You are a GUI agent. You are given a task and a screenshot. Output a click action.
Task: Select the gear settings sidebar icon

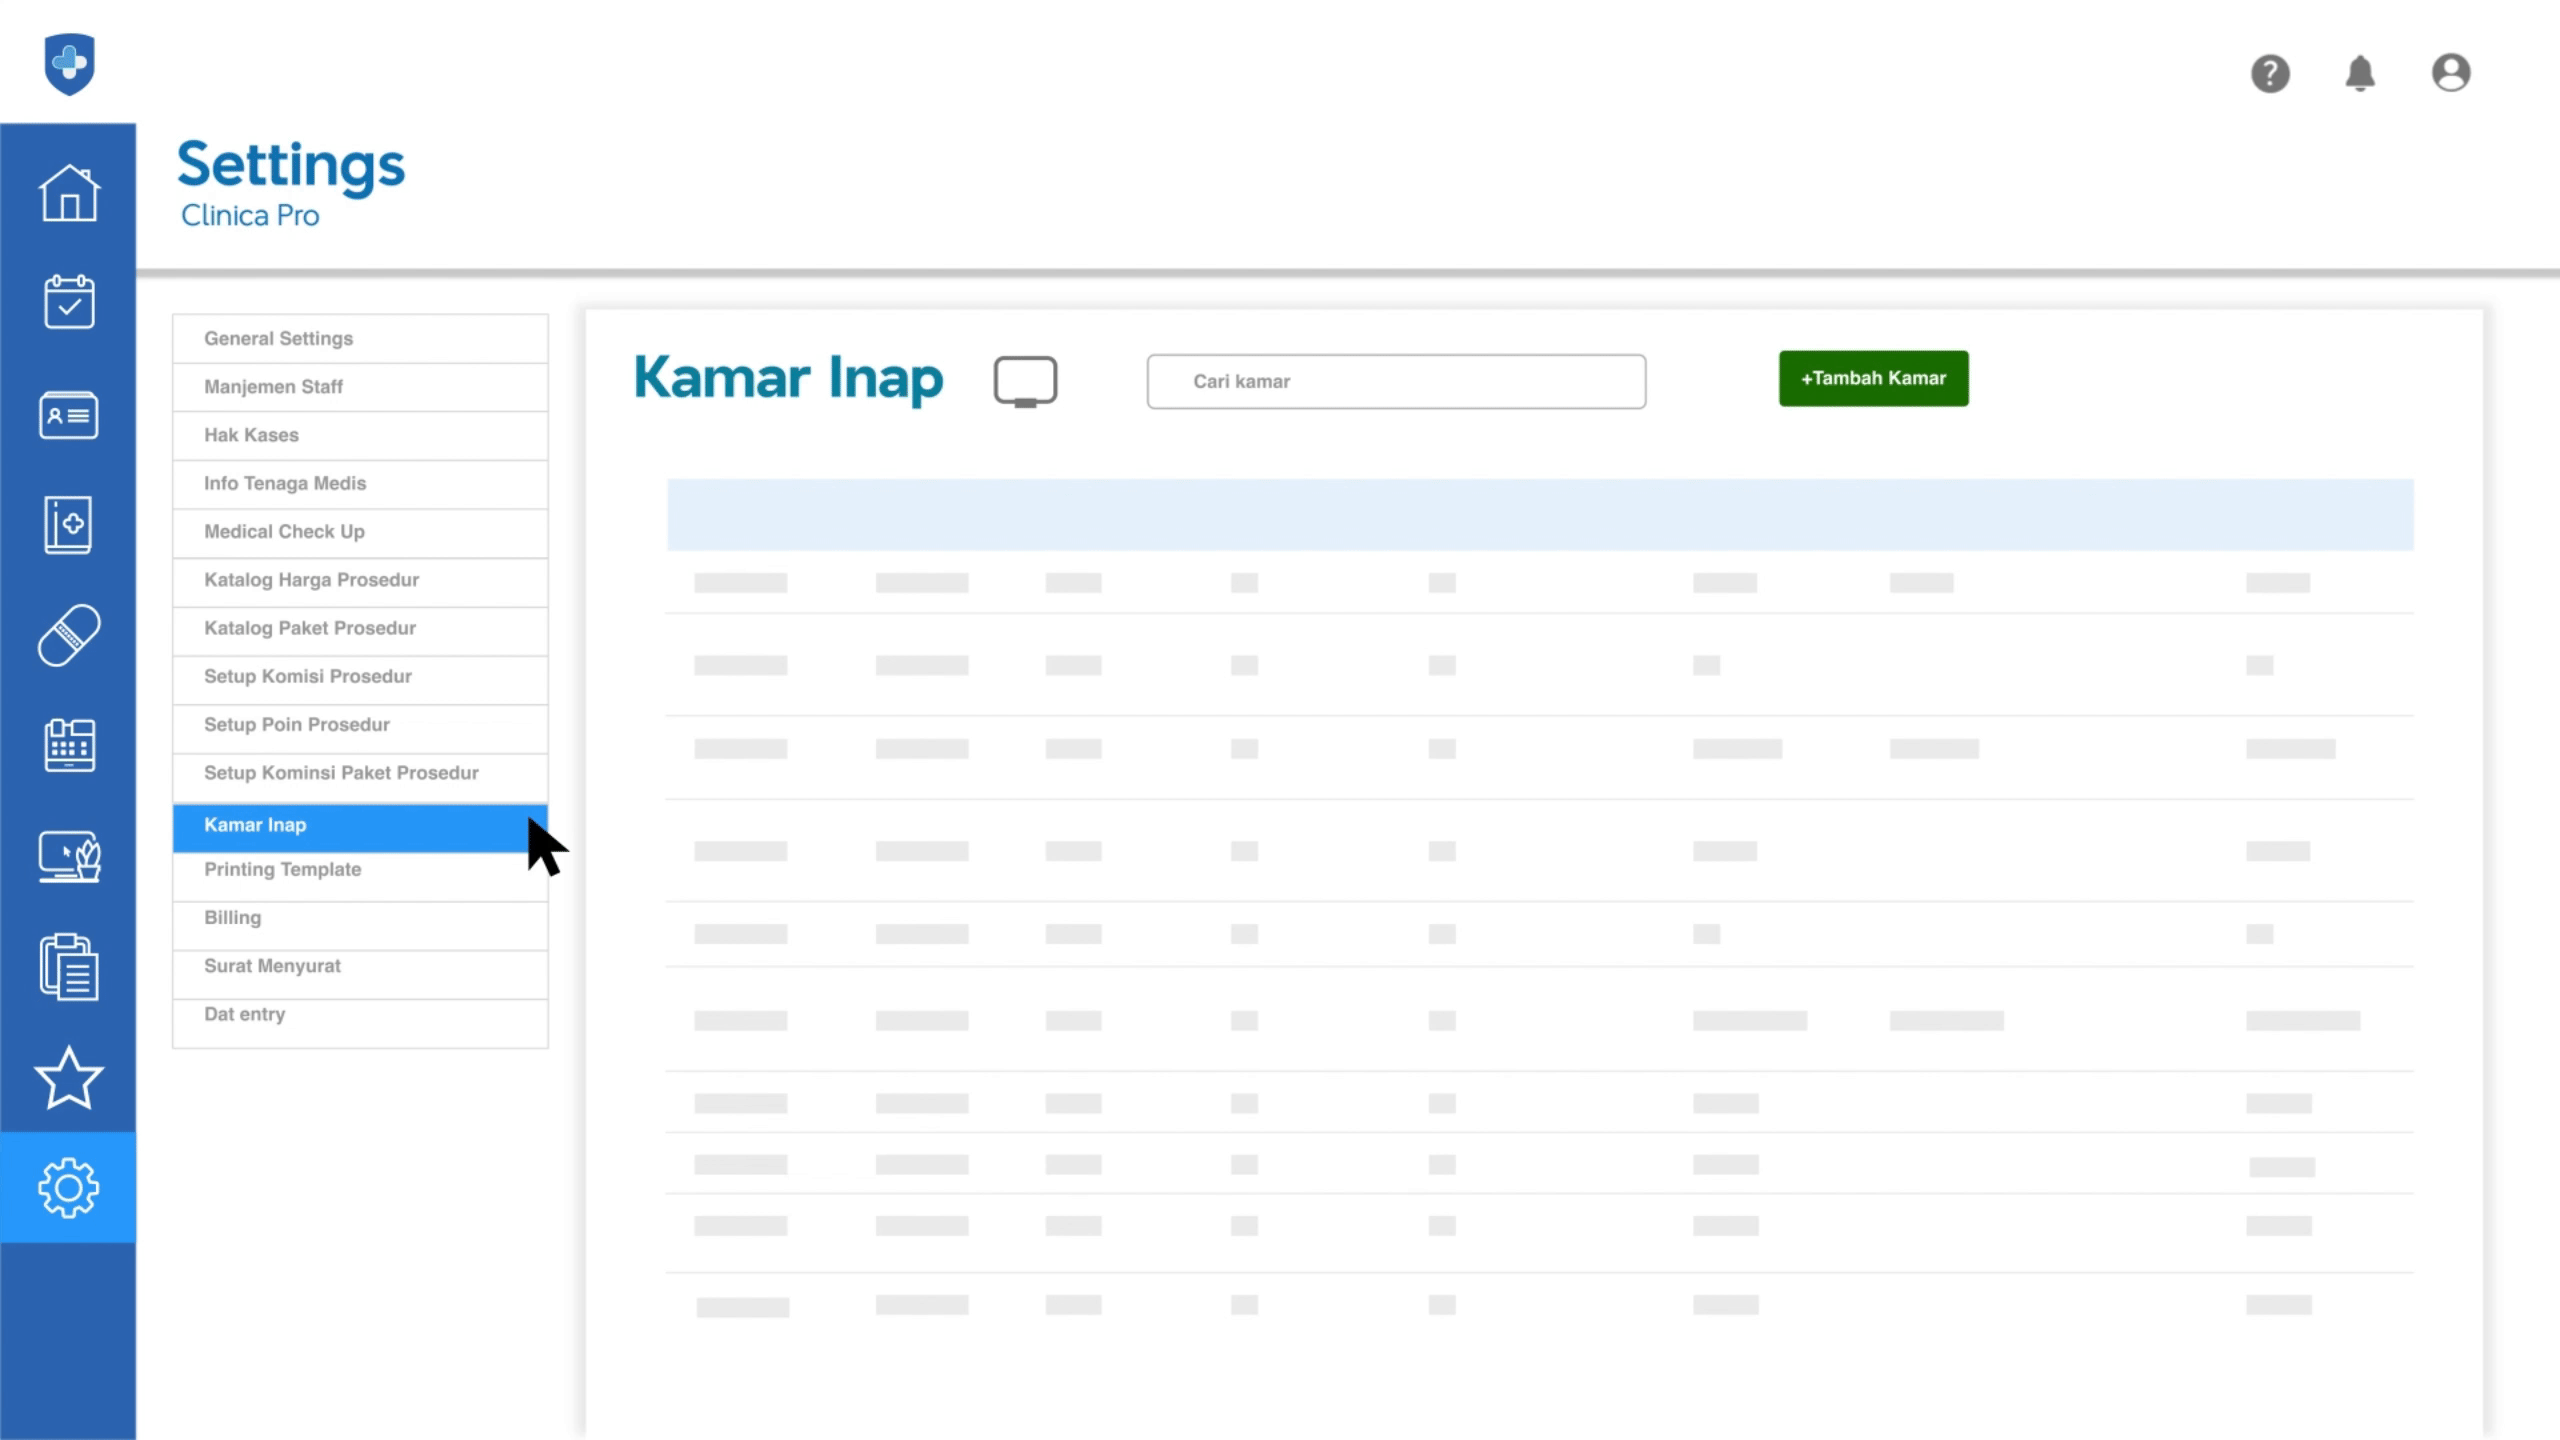coord(68,1188)
